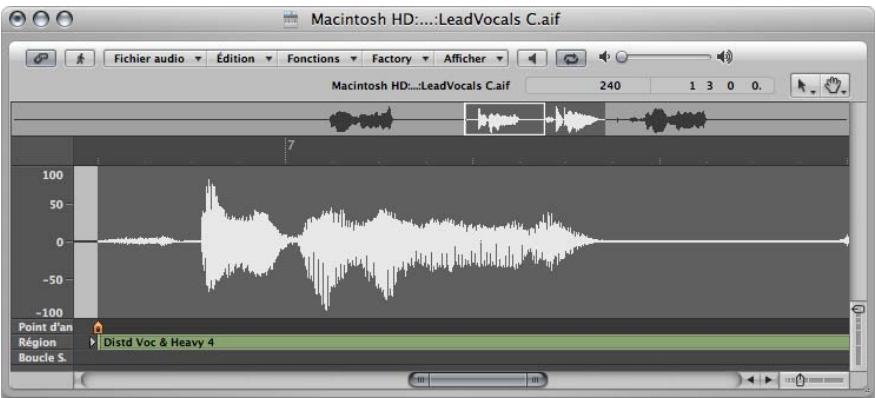The height and width of the screenshot is (398, 876).
Task: Open the Factory menu
Action: click(399, 58)
